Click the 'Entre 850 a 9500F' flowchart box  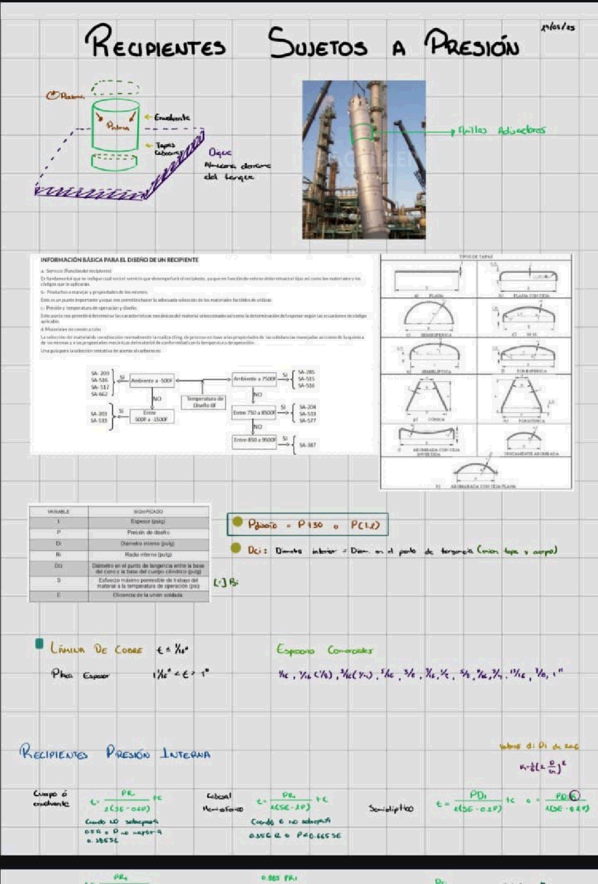[254, 440]
